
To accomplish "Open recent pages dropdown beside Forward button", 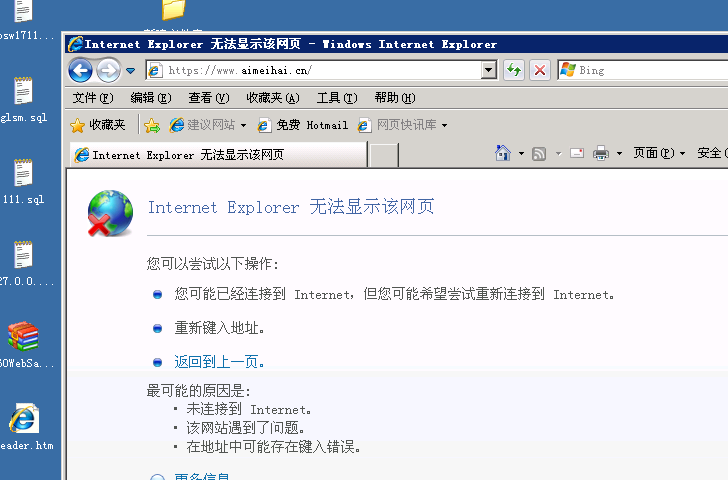I will pos(130,71).
